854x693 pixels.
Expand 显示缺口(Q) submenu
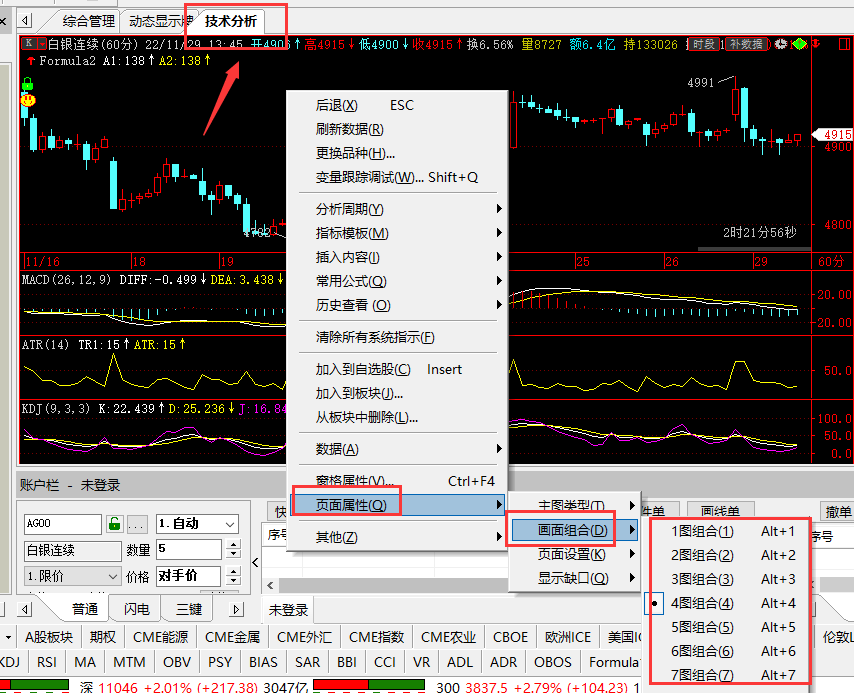tap(575, 578)
